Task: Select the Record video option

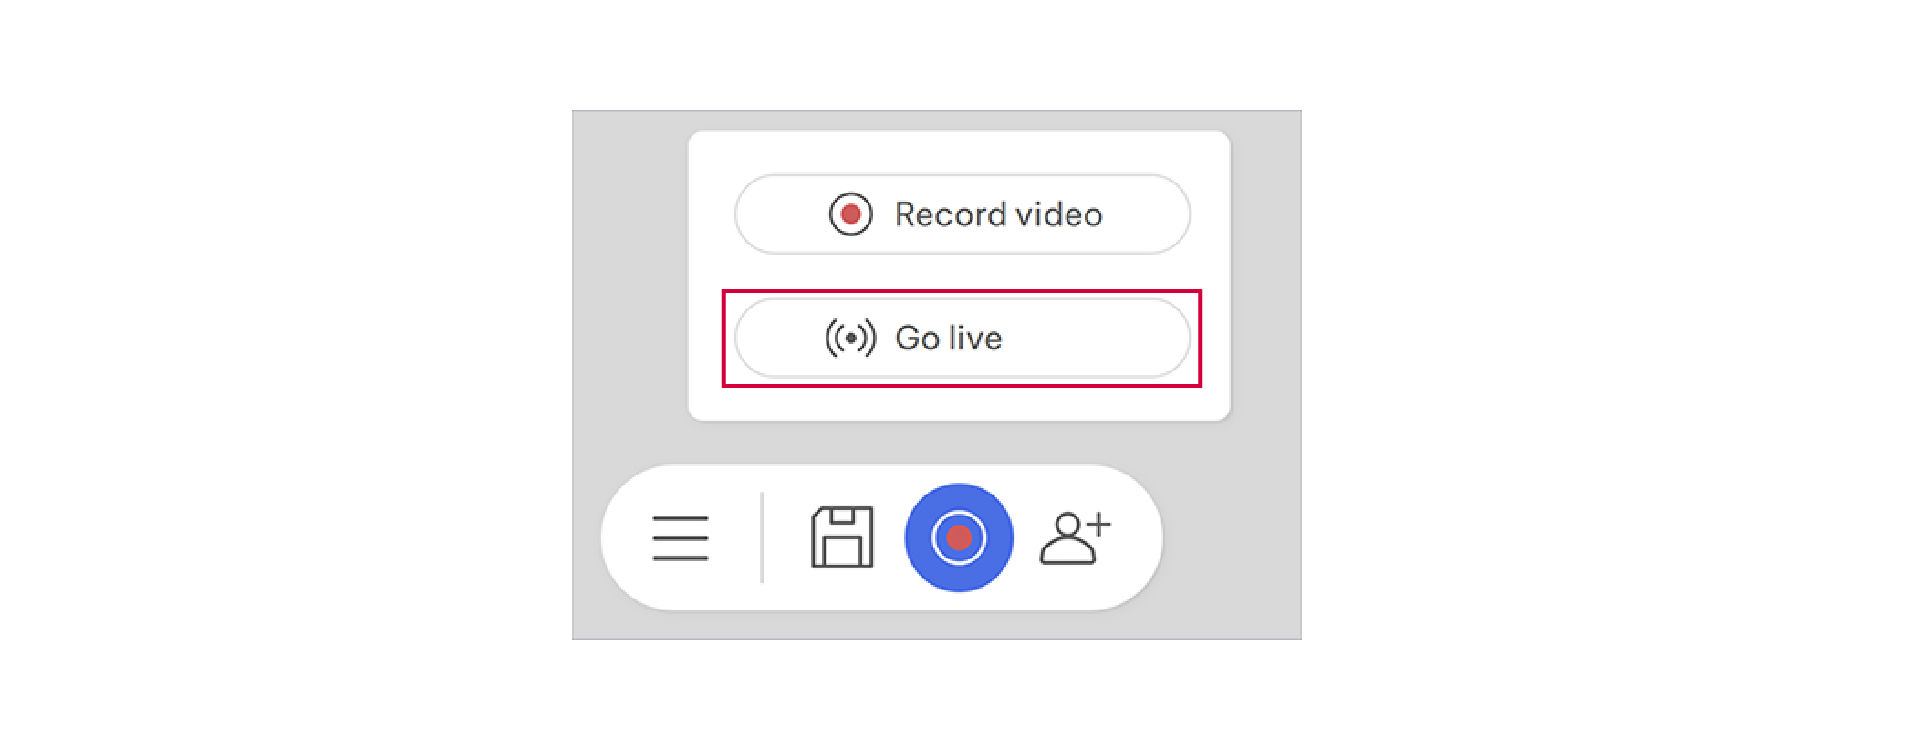Action: pyautogui.click(x=962, y=214)
